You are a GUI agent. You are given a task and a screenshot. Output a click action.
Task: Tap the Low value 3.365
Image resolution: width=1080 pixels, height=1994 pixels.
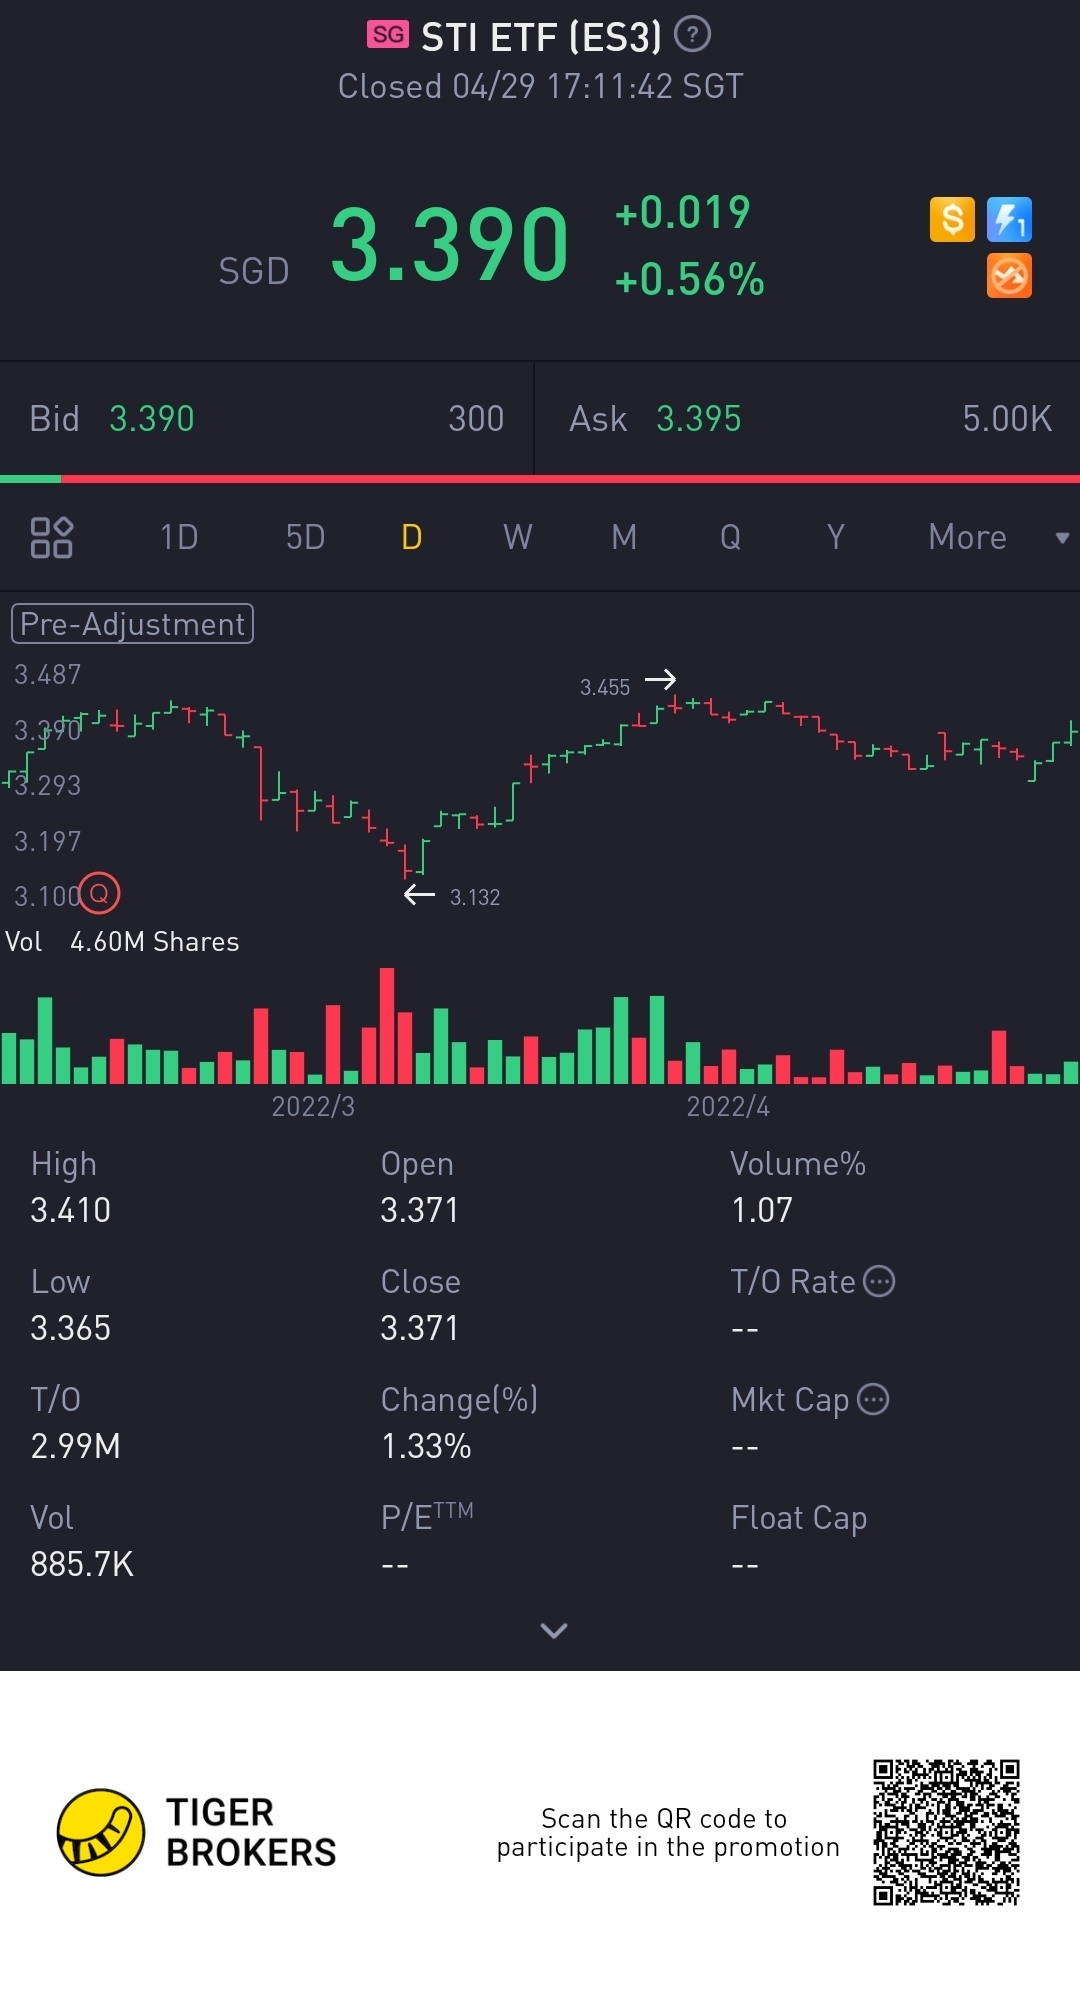click(x=70, y=1328)
